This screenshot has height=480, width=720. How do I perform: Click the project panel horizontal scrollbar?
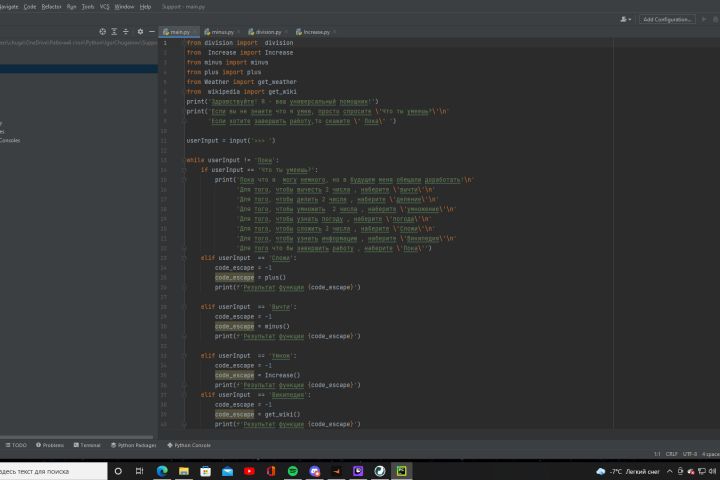pos(76,437)
